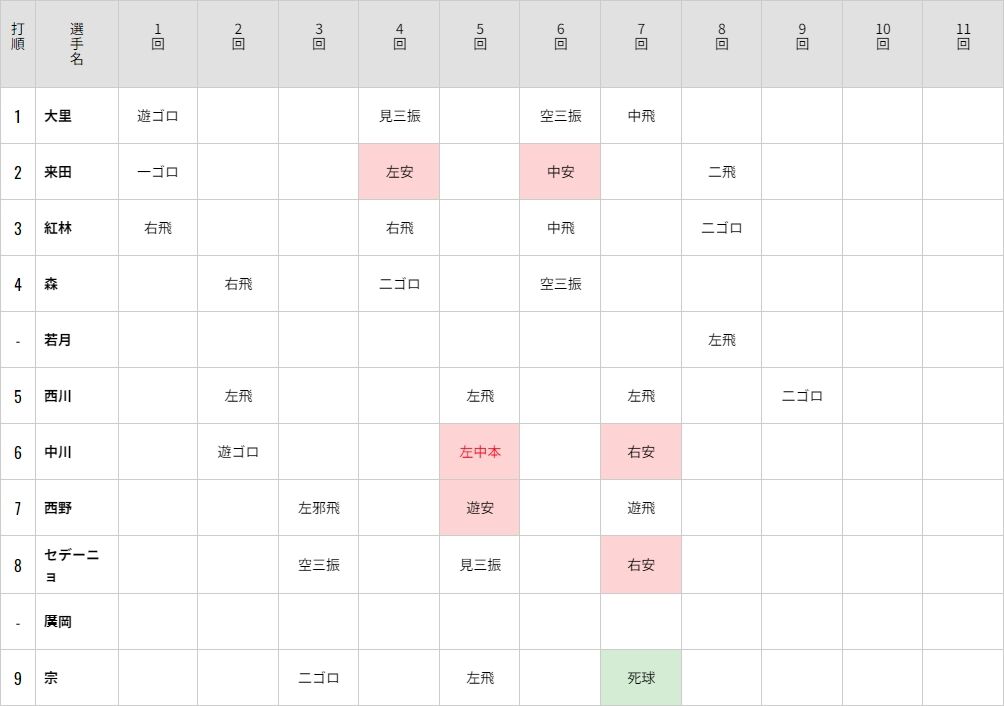The height and width of the screenshot is (706, 1004).
Task: Click the 打順 column header
Action: pyautogui.click(x=17, y=37)
